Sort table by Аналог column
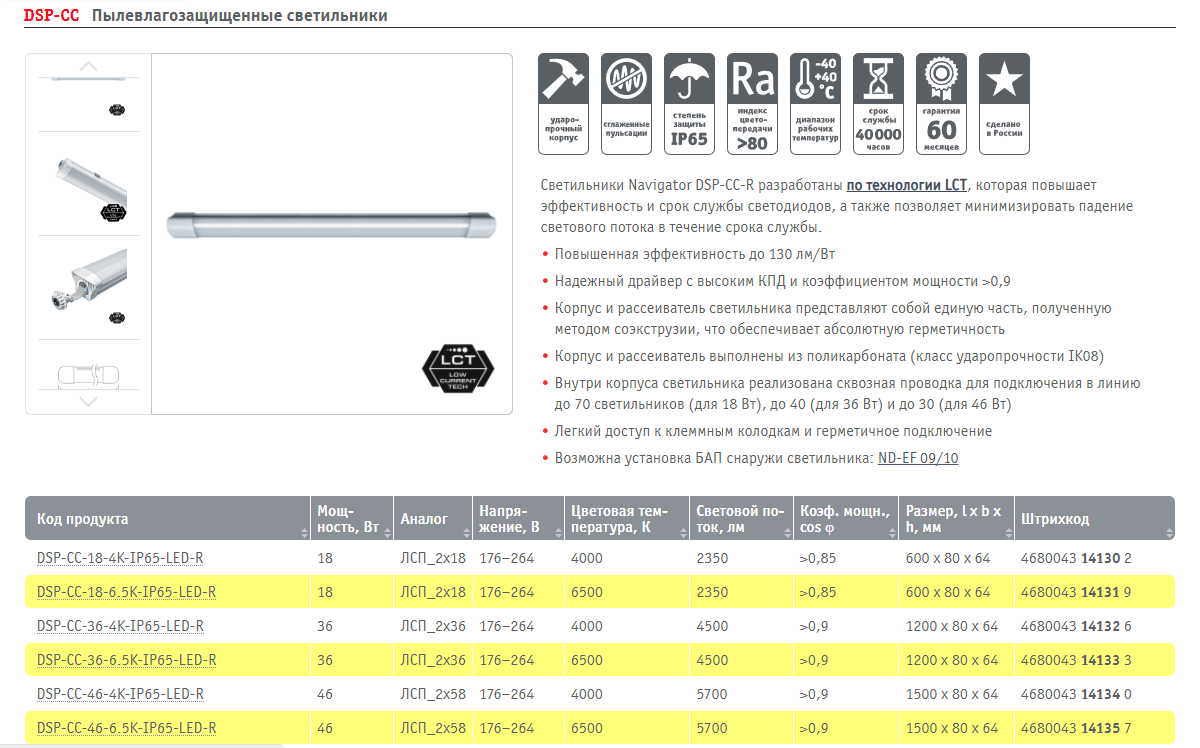The height and width of the screenshot is (748, 1200). pos(433,519)
